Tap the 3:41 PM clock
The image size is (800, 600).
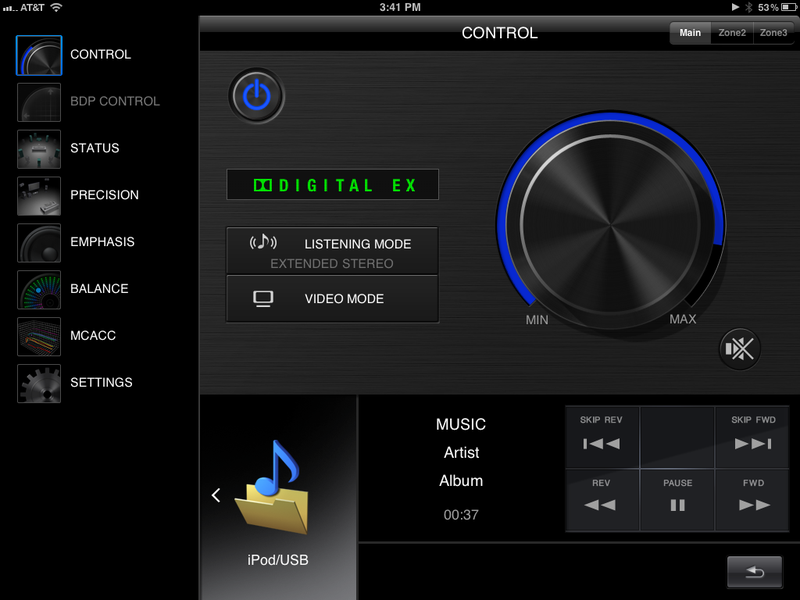pos(400,7)
